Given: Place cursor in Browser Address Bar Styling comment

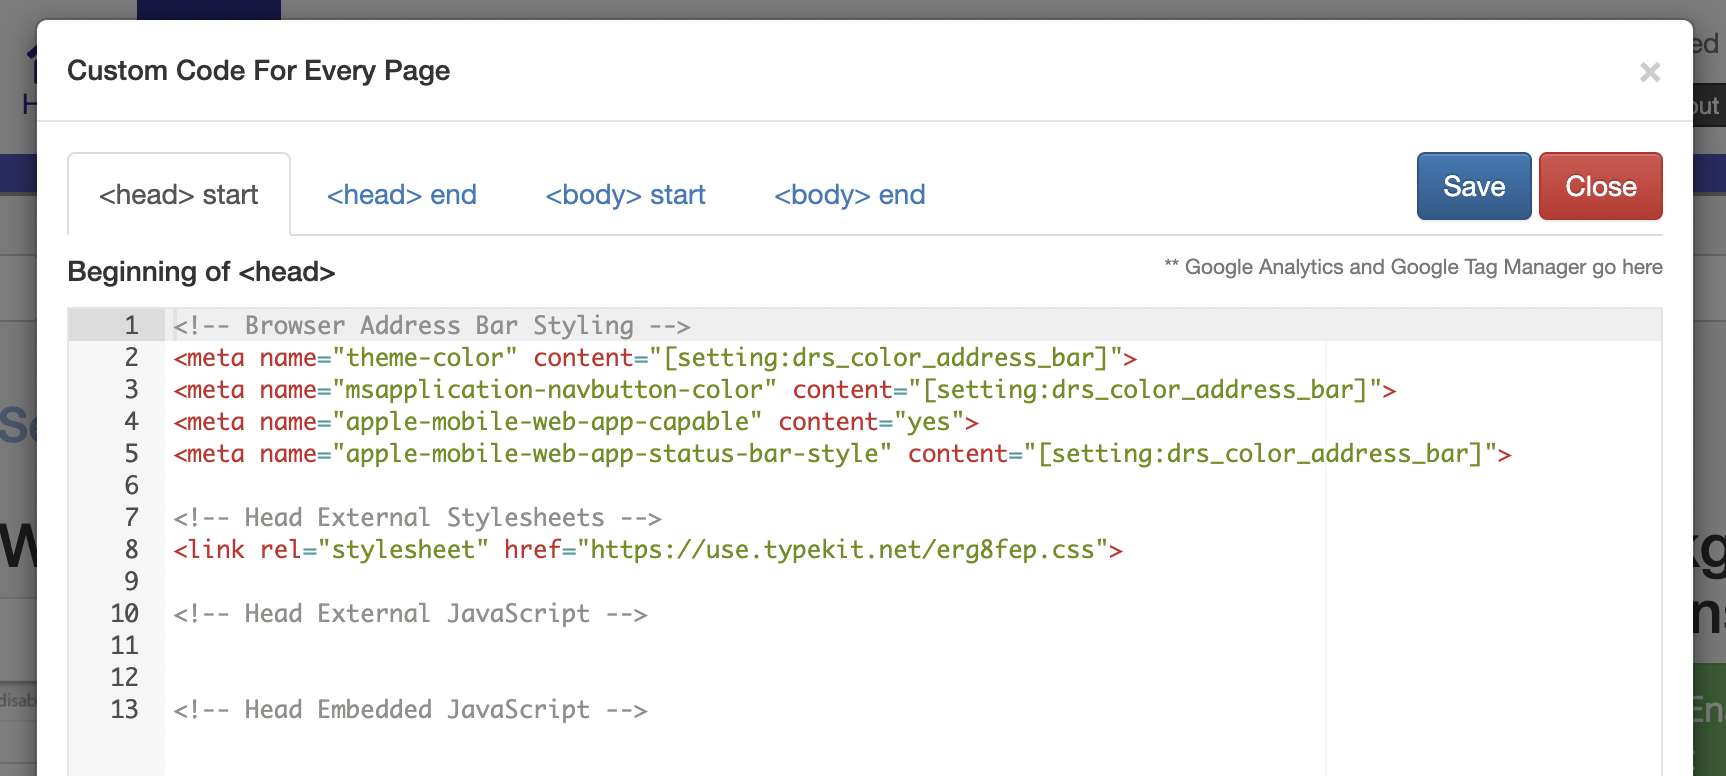Looking at the screenshot, I should 431,326.
